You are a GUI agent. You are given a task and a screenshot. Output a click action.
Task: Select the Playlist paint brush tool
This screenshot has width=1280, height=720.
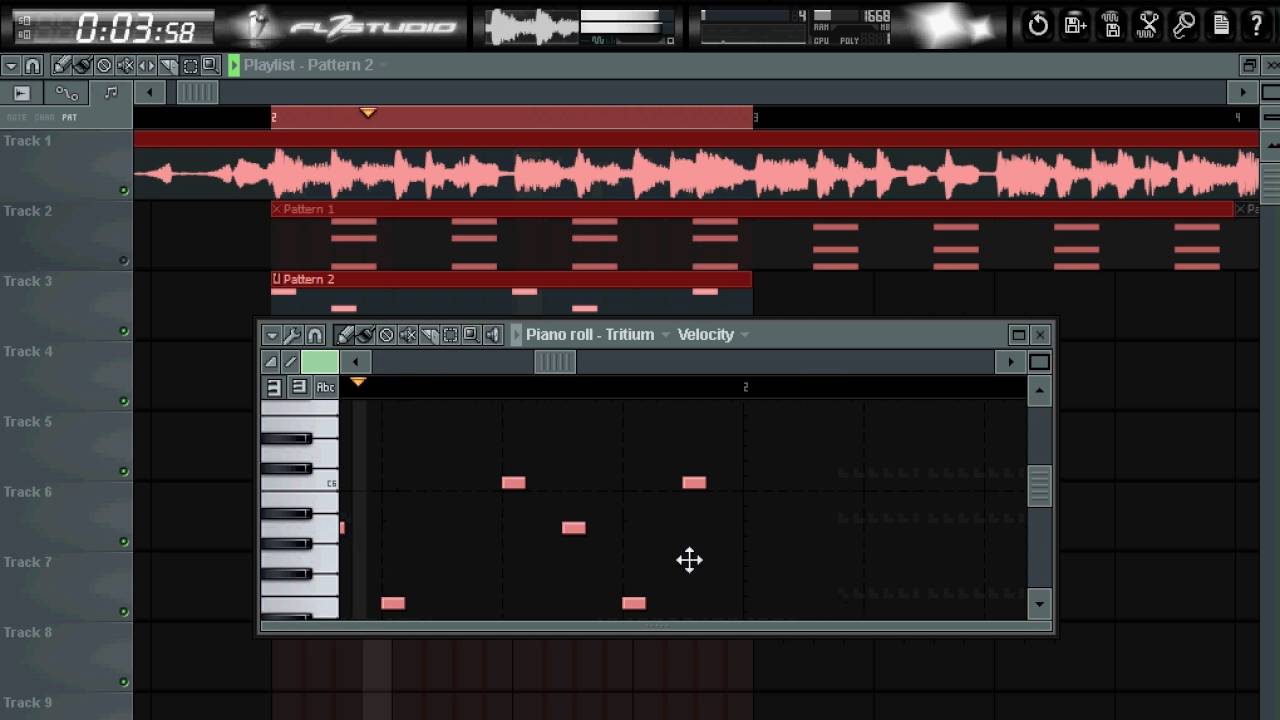82,66
